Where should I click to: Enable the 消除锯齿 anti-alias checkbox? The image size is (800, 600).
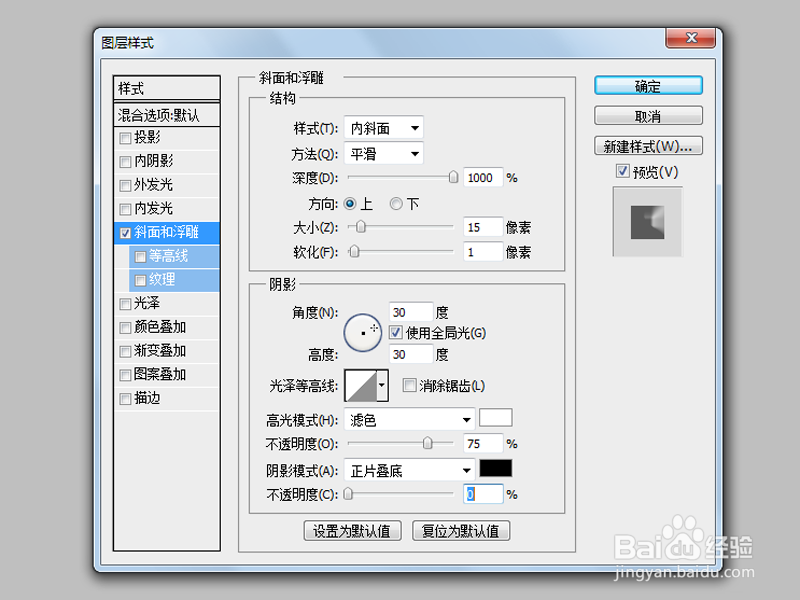click(x=409, y=385)
